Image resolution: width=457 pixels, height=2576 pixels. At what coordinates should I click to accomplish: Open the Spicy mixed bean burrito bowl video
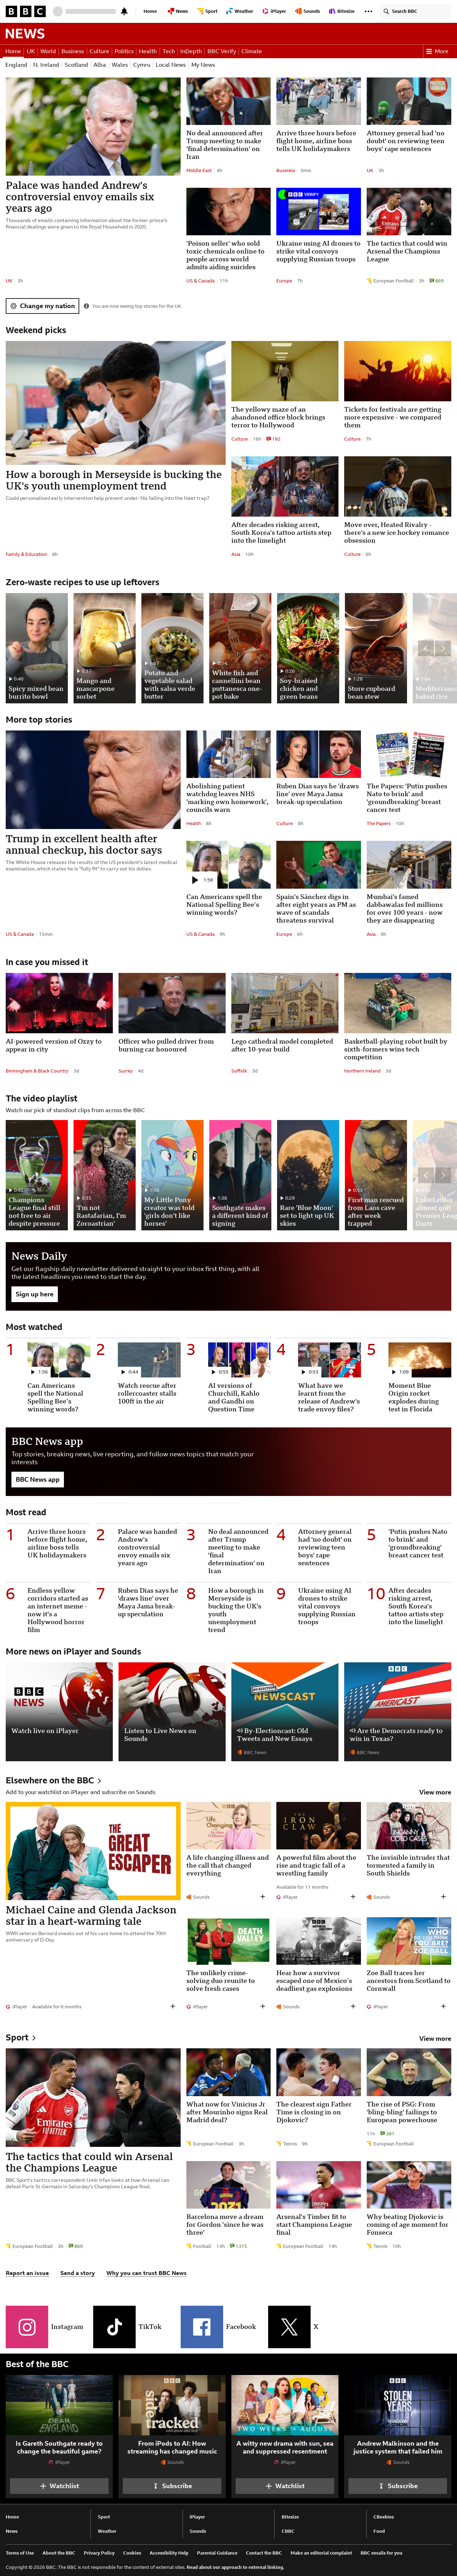point(37,648)
